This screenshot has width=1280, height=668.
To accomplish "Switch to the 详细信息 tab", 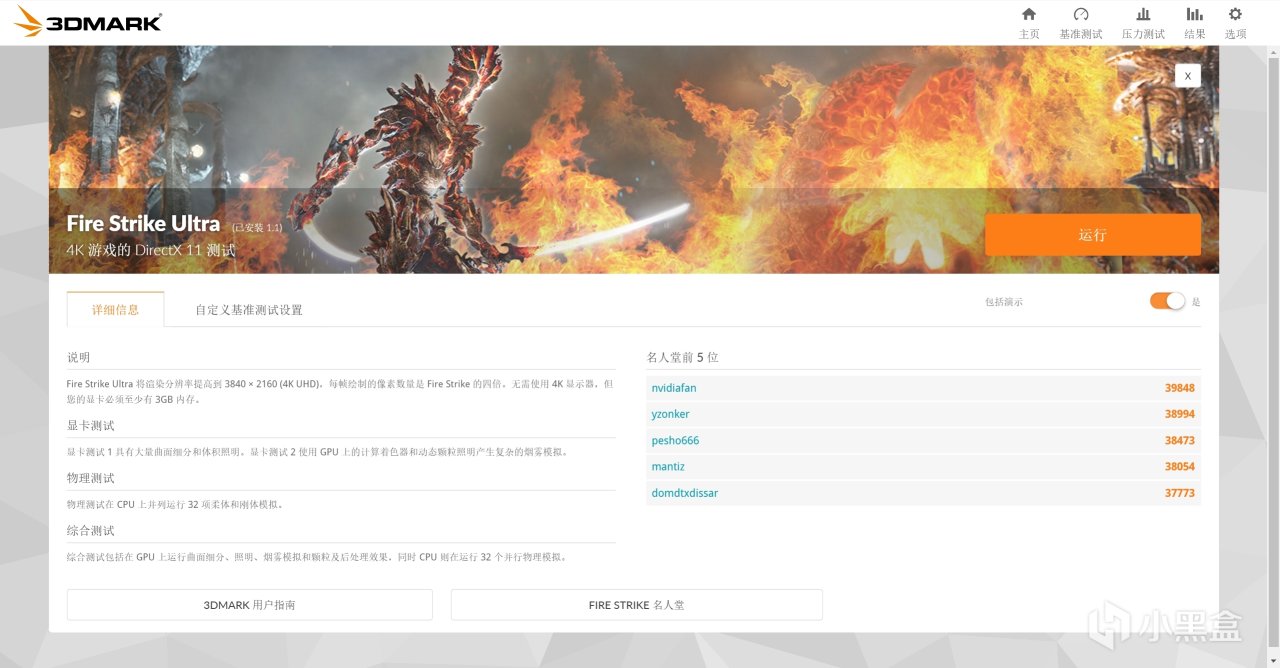I will pyautogui.click(x=115, y=309).
